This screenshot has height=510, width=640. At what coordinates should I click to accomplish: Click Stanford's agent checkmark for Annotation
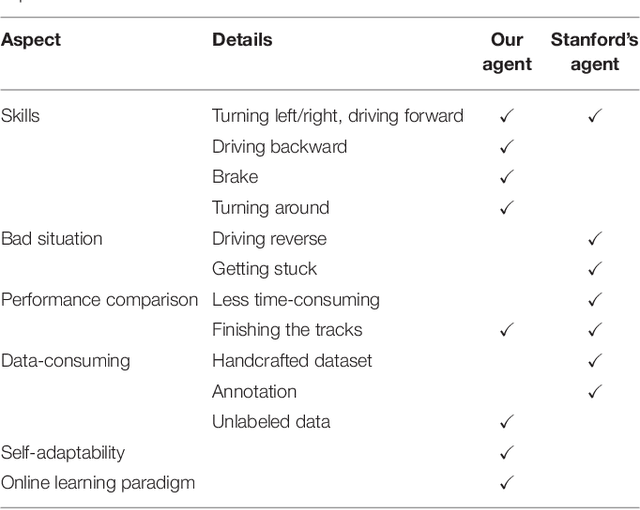pos(596,392)
